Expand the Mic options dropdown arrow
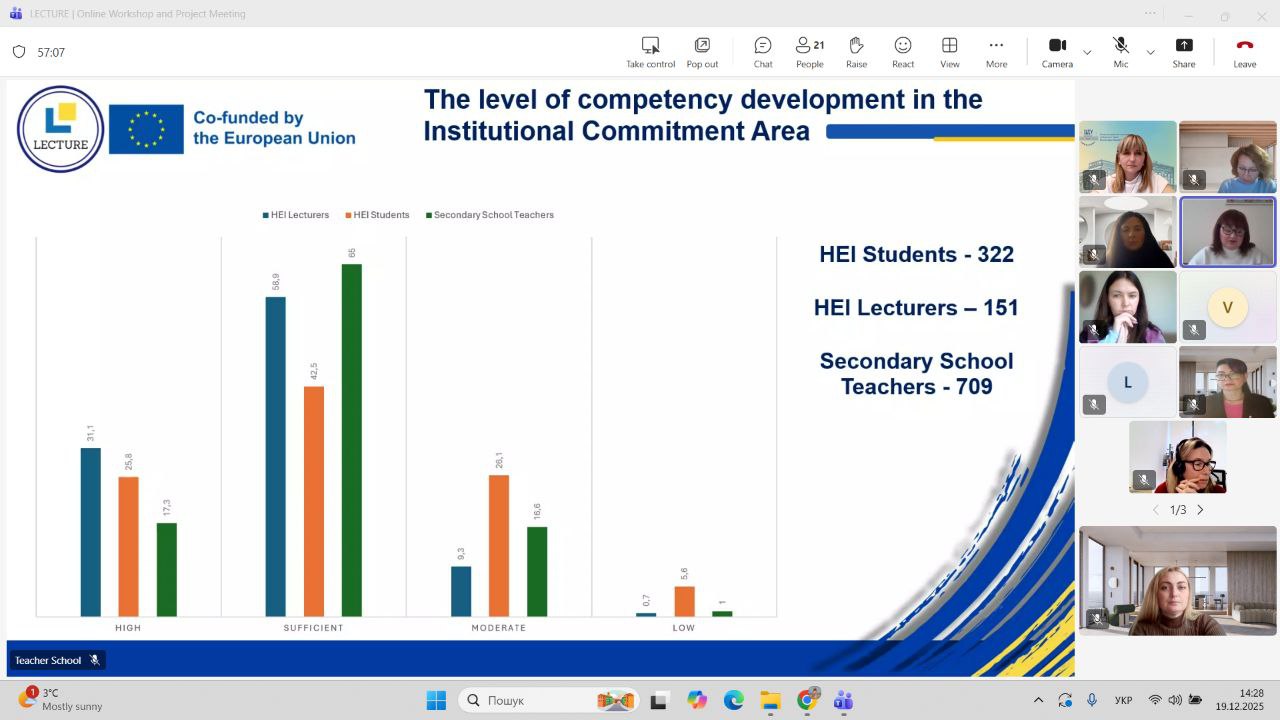Image resolution: width=1280 pixels, height=720 pixels. point(1150,52)
